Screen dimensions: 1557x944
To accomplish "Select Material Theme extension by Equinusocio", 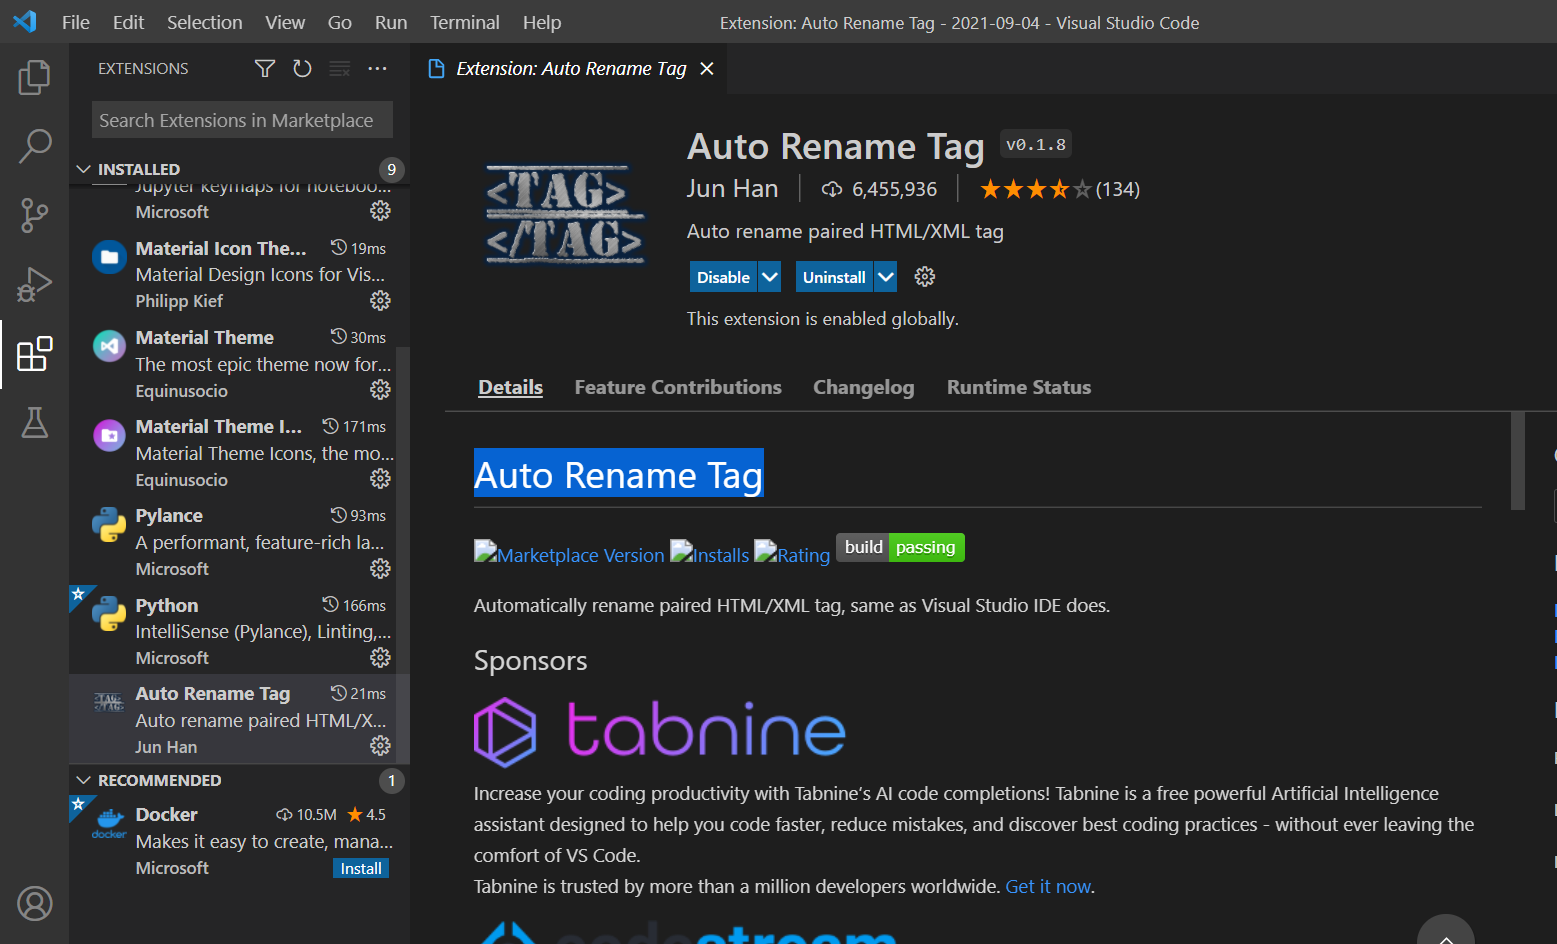I will (239, 363).
